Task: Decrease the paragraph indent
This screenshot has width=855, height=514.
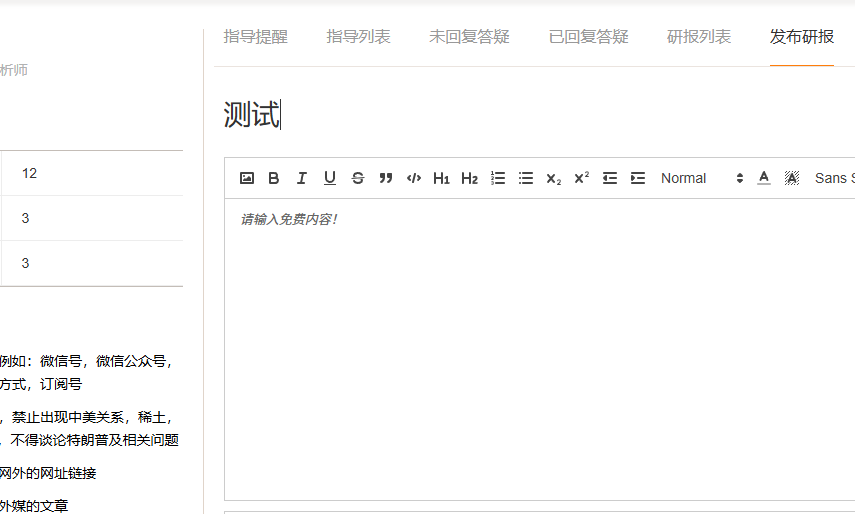Action: point(609,178)
